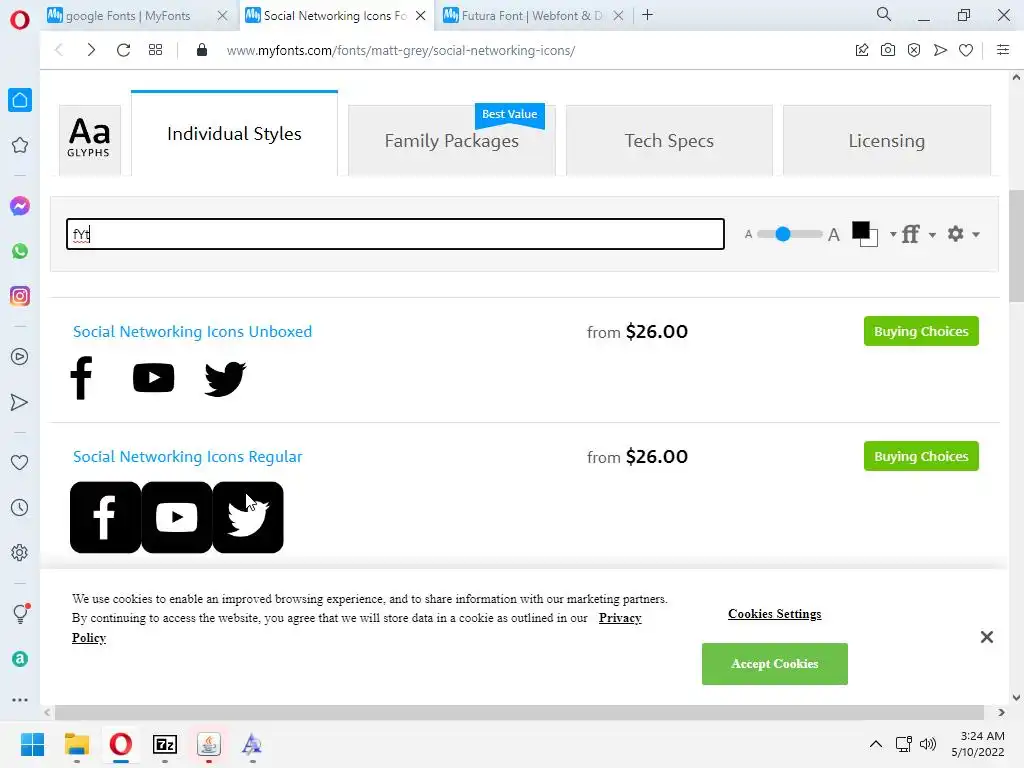Open Easy Setup menu icon
1024x768 pixels.
coord(1003,50)
